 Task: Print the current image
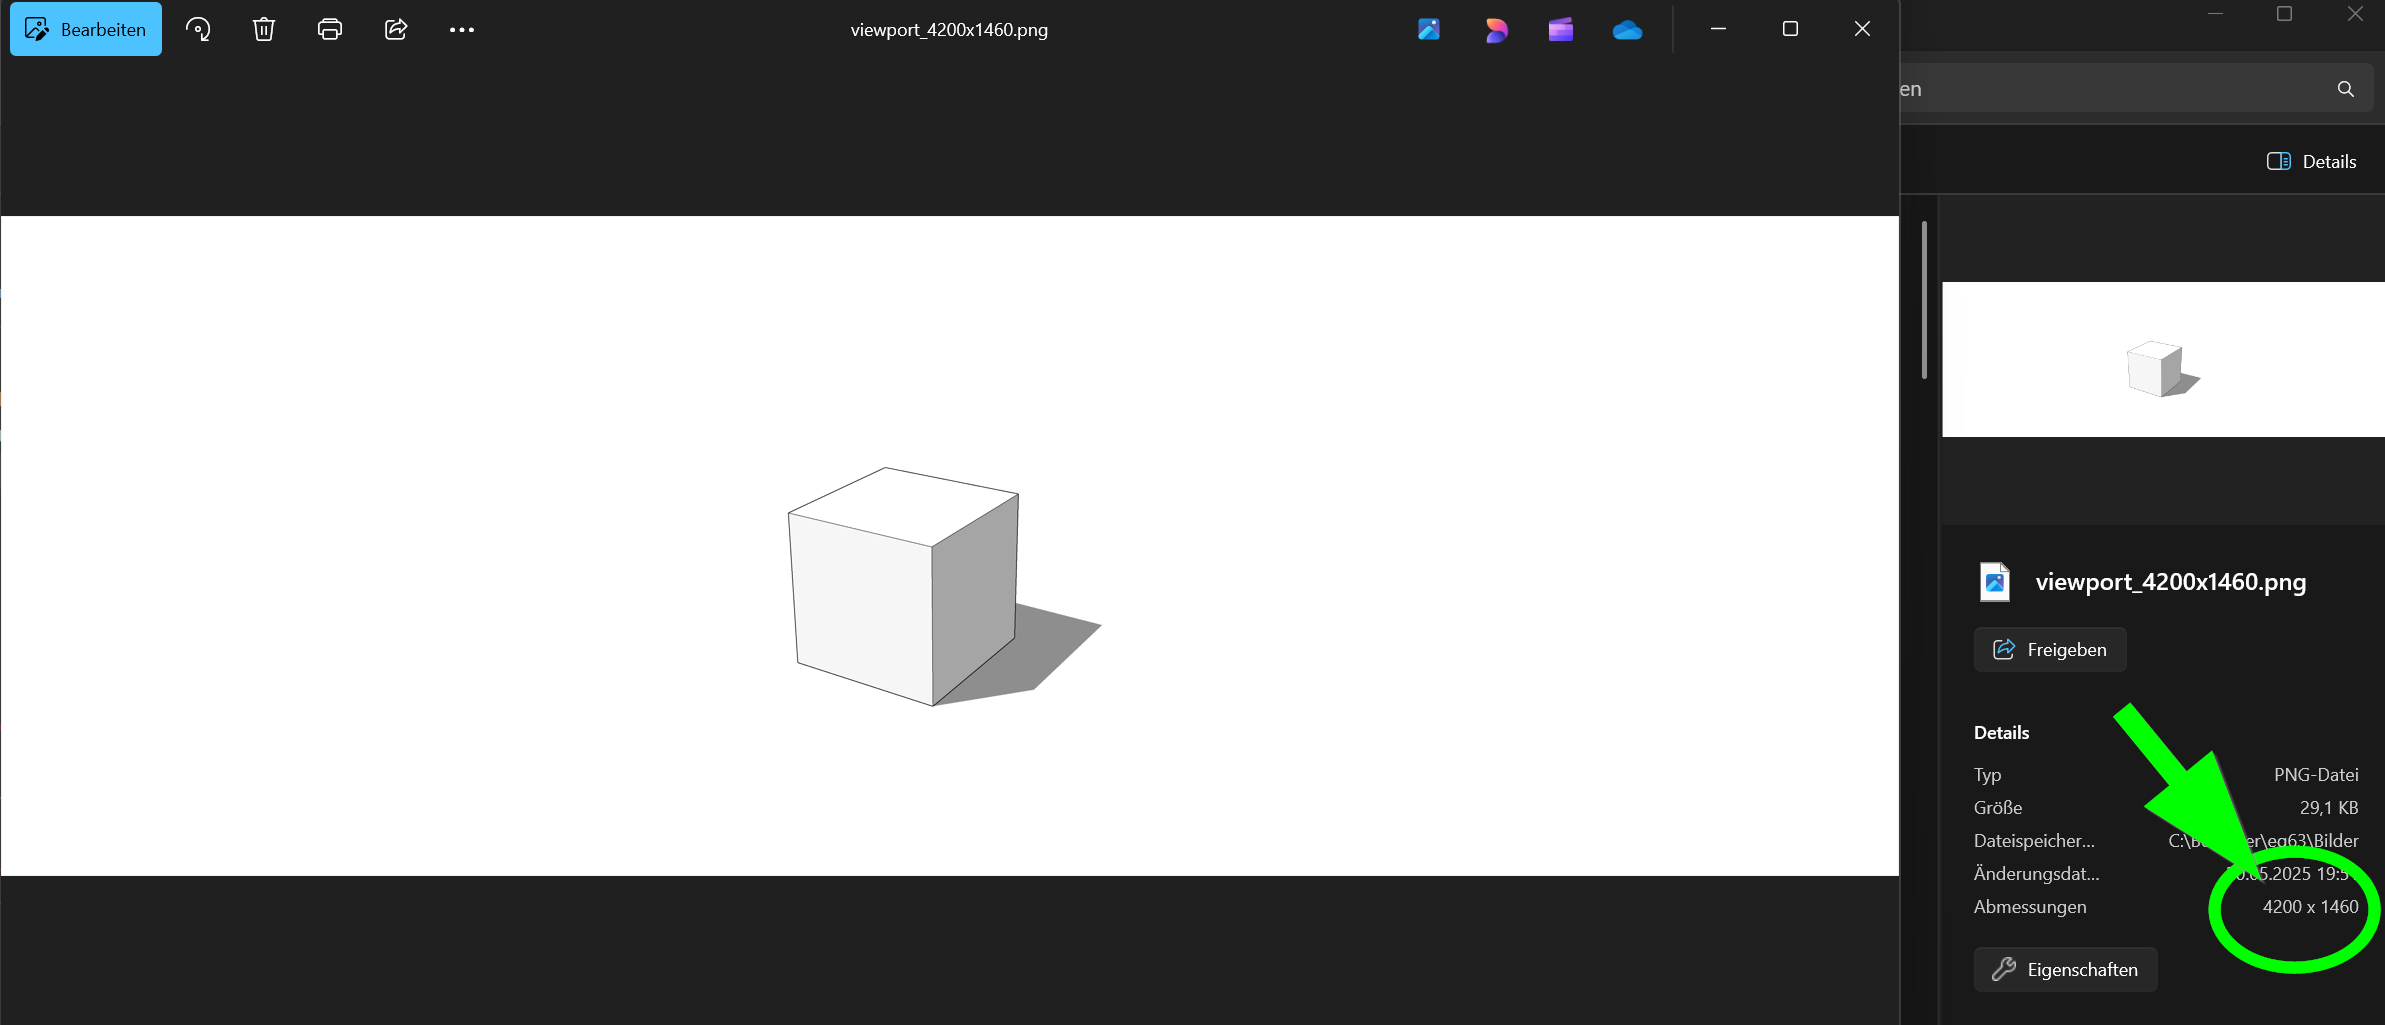329,29
